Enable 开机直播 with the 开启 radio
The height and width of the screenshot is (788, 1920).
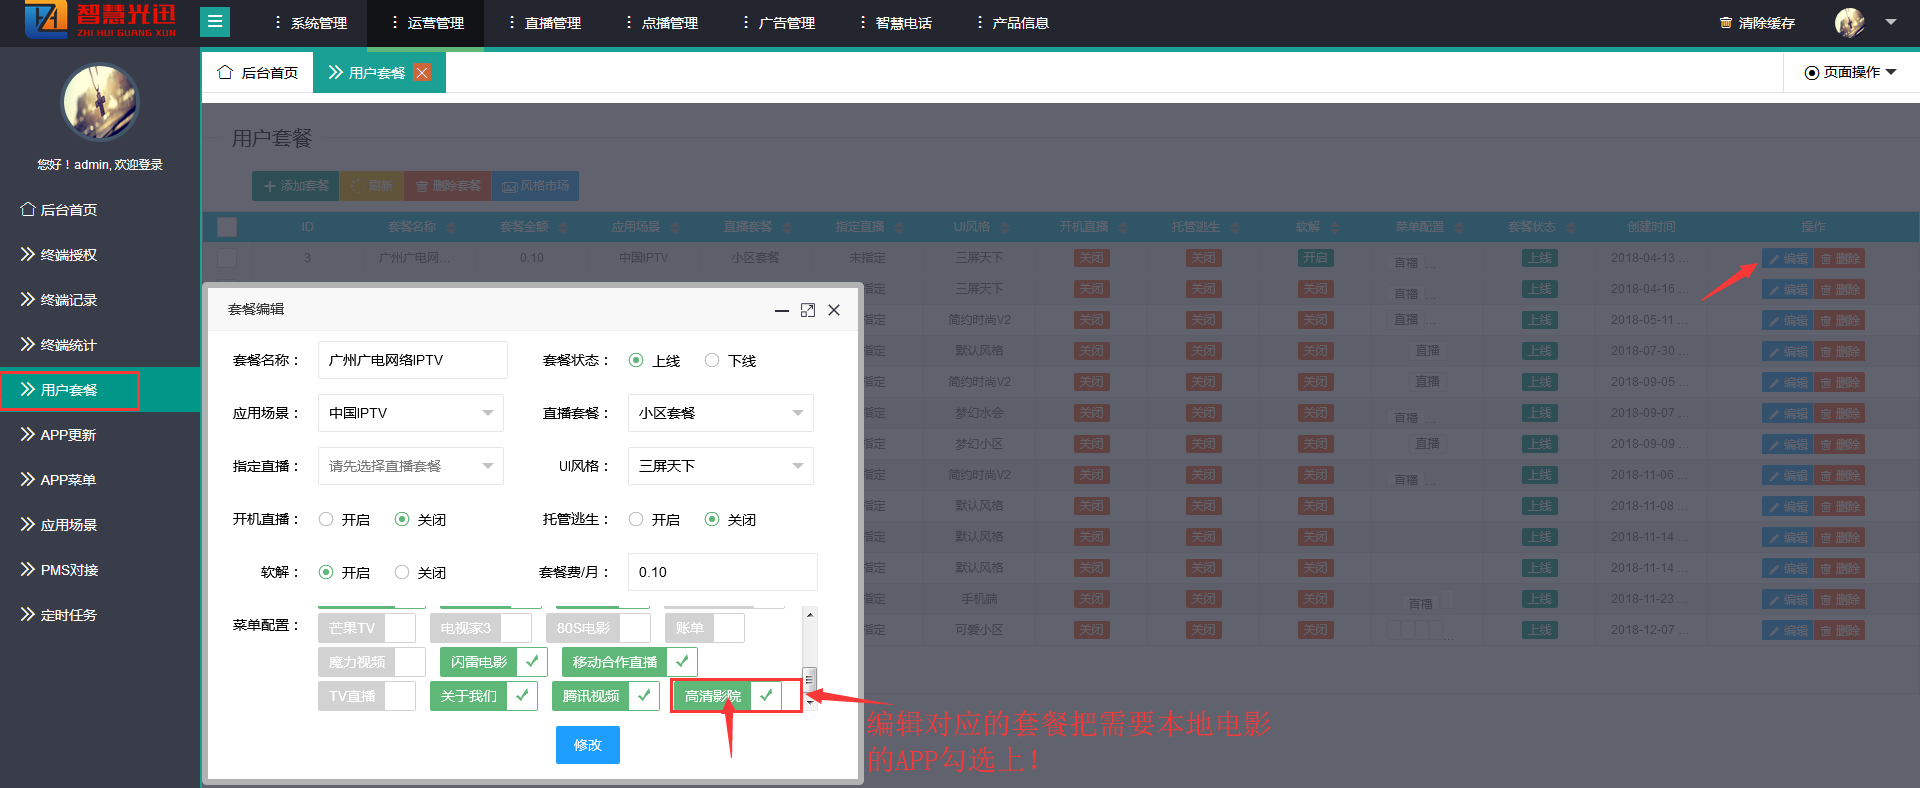[x=326, y=519]
